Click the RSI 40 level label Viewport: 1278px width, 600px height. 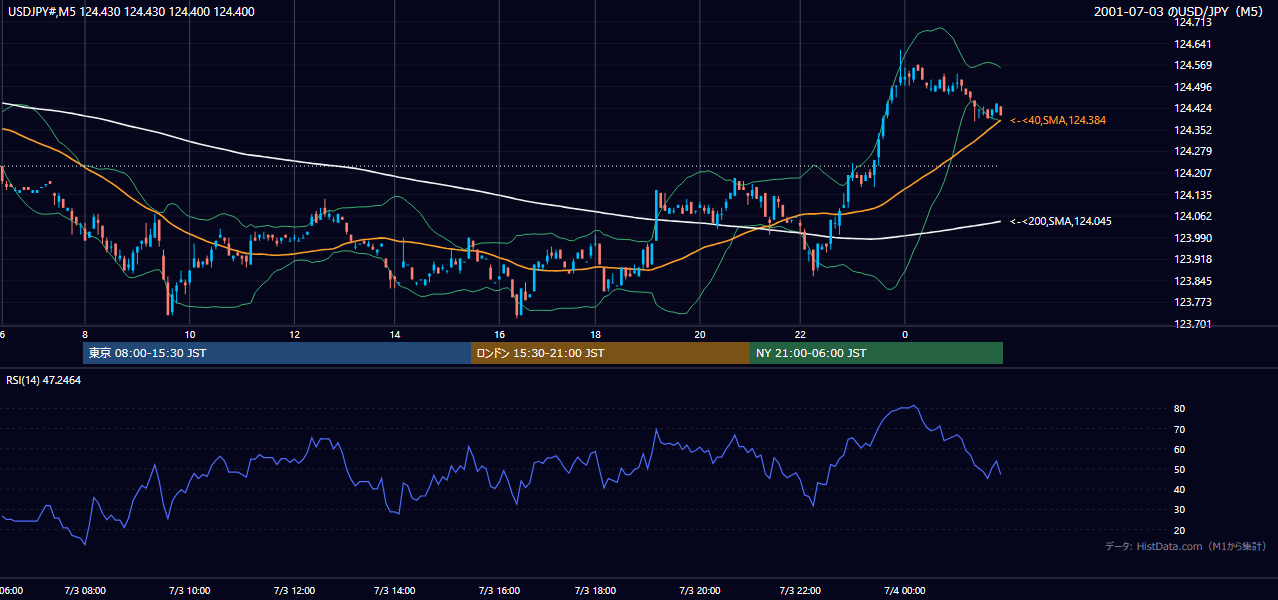click(1180, 489)
